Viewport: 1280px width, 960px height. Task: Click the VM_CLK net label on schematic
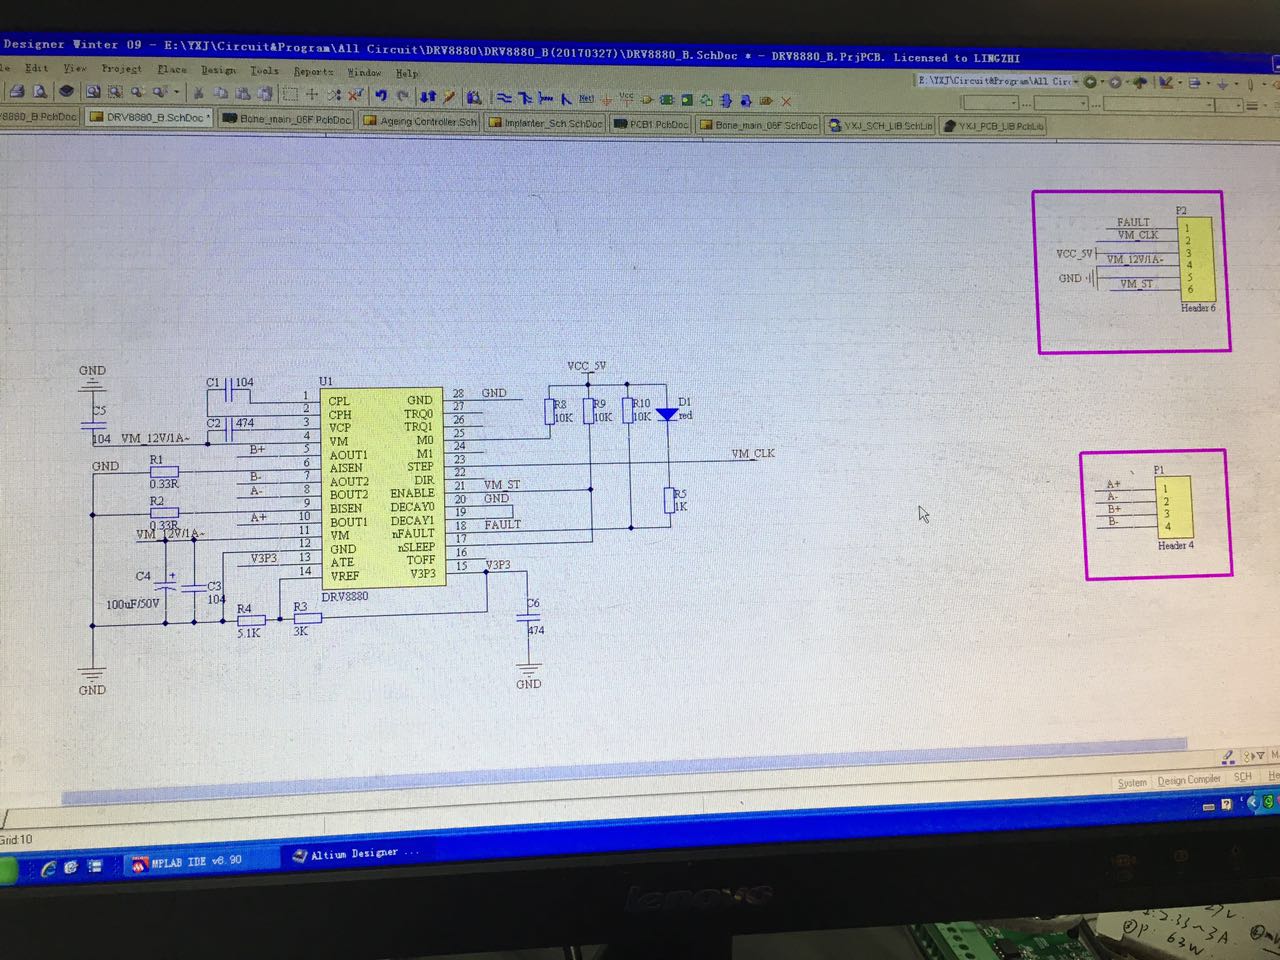tap(753, 454)
